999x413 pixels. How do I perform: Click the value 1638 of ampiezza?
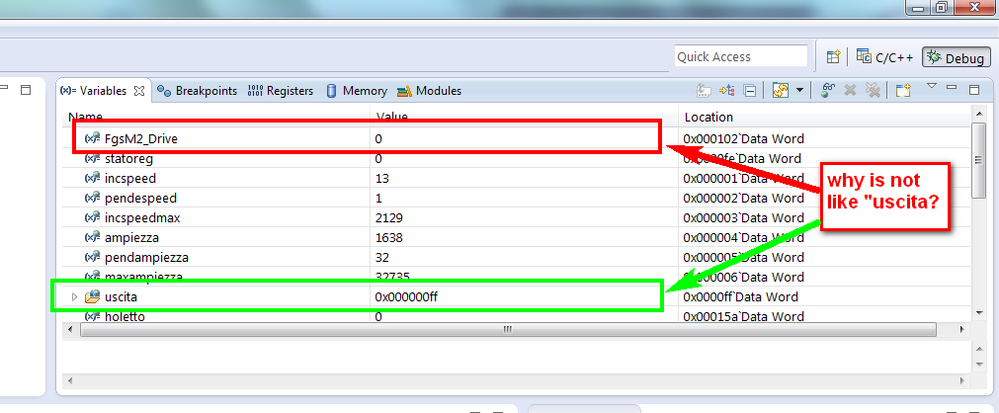click(389, 237)
